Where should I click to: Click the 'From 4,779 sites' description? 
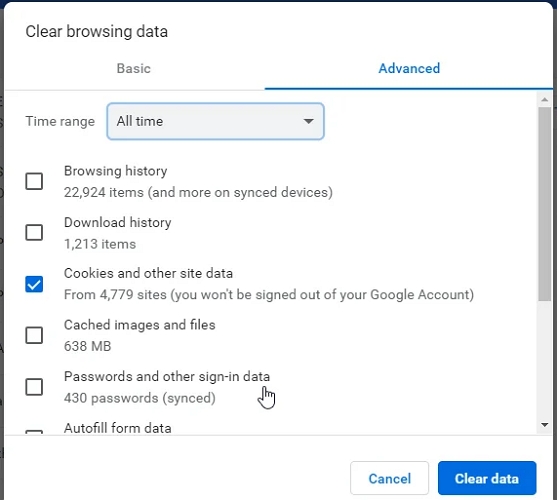269,295
